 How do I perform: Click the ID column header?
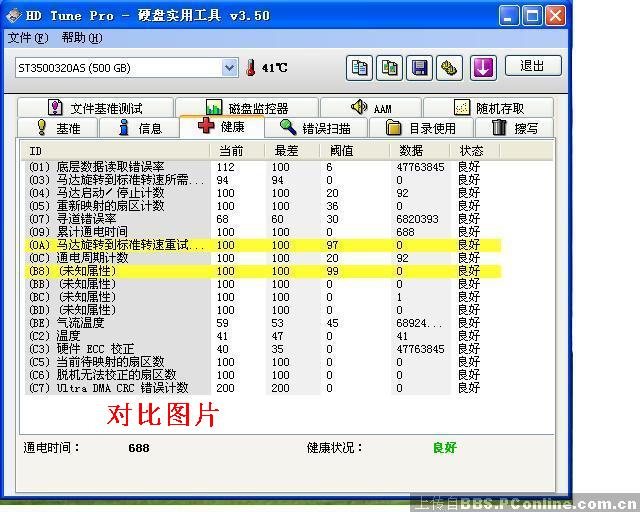[x=115, y=151]
